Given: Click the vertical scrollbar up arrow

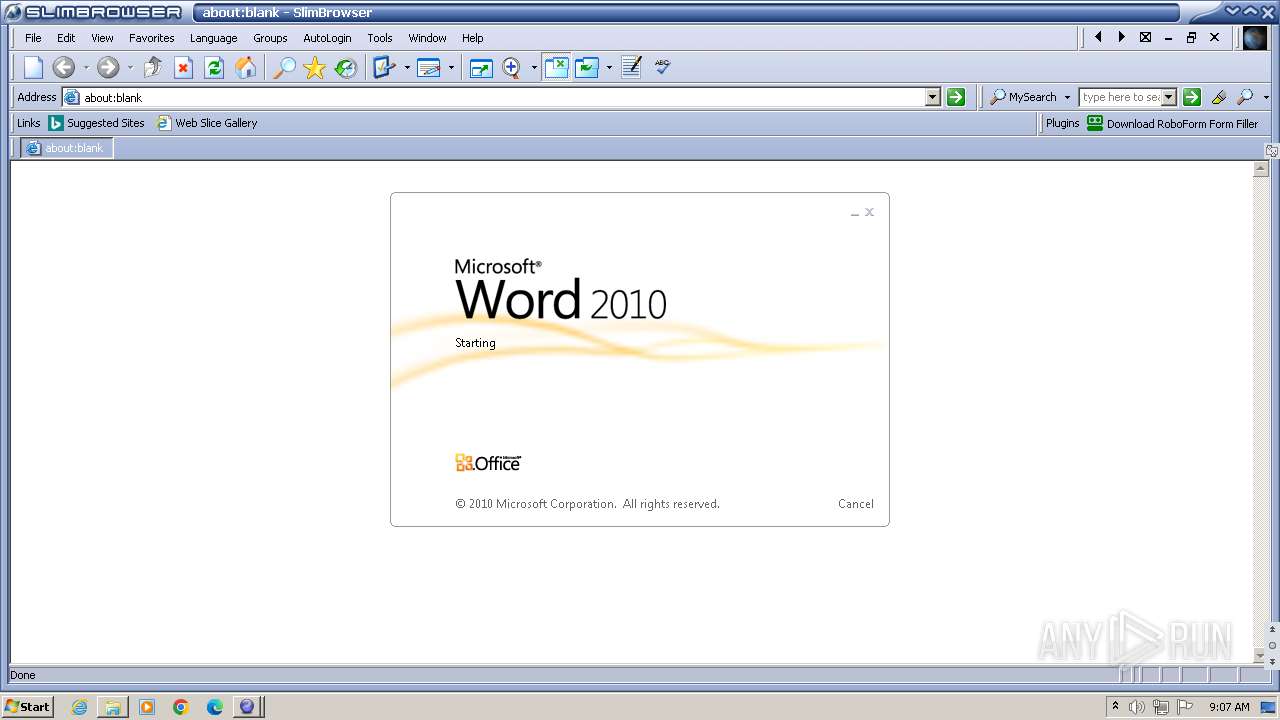Looking at the screenshot, I should (1260, 169).
